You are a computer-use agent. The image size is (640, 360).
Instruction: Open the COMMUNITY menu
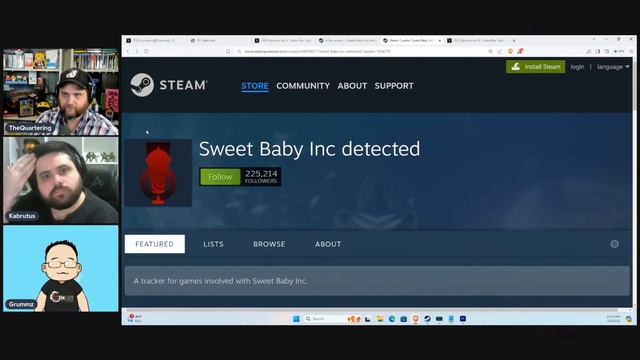(303, 86)
